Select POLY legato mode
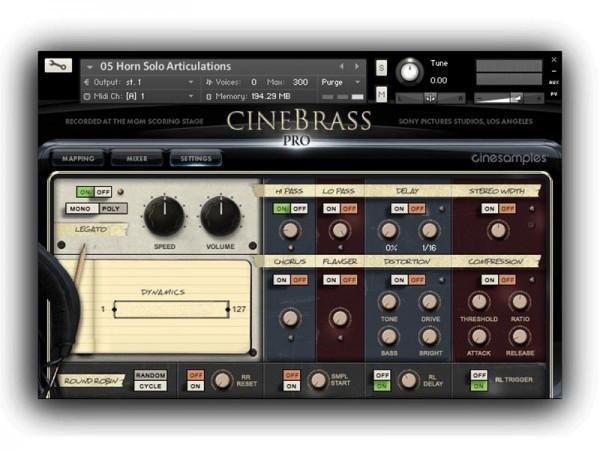The image size is (600, 450). pyautogui.click(x=111, y=209)
